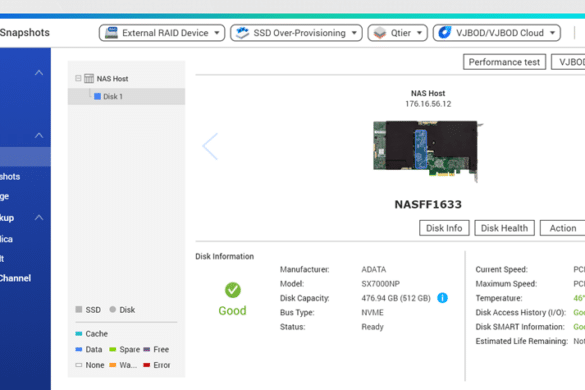Click the Snapshots heading text
585x390 pixels.
[25, 32]
